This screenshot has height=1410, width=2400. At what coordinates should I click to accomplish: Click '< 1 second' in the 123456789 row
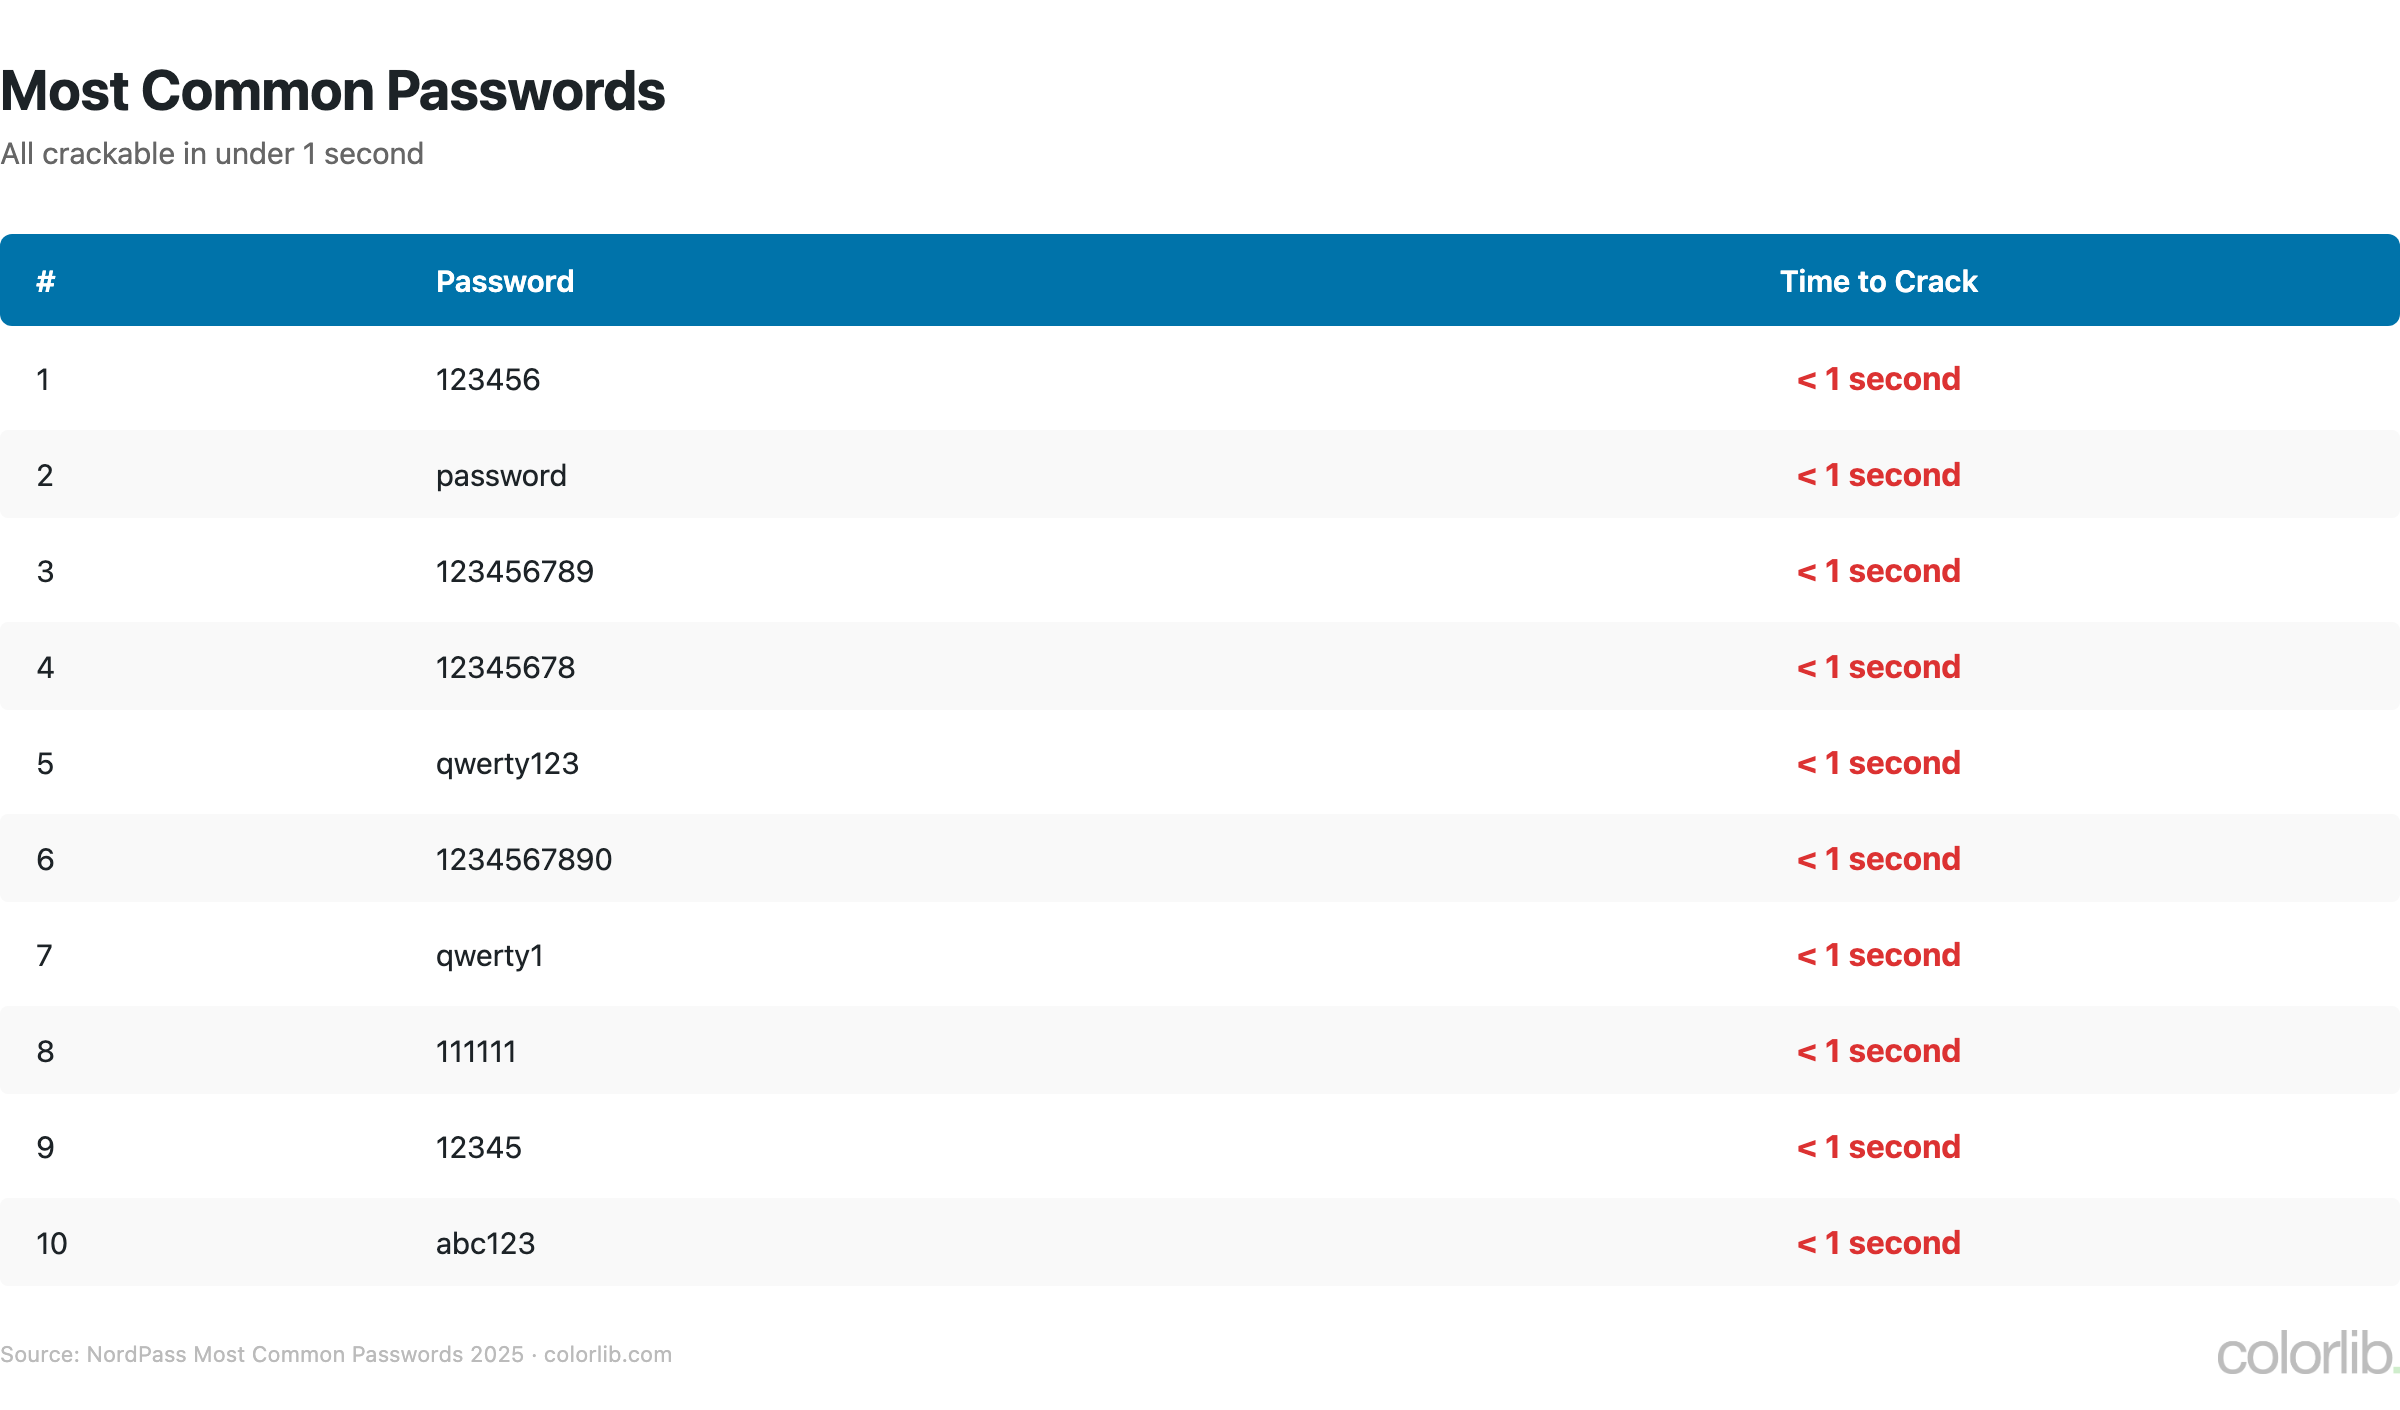pyautogui.click(x=1879, y=572)
